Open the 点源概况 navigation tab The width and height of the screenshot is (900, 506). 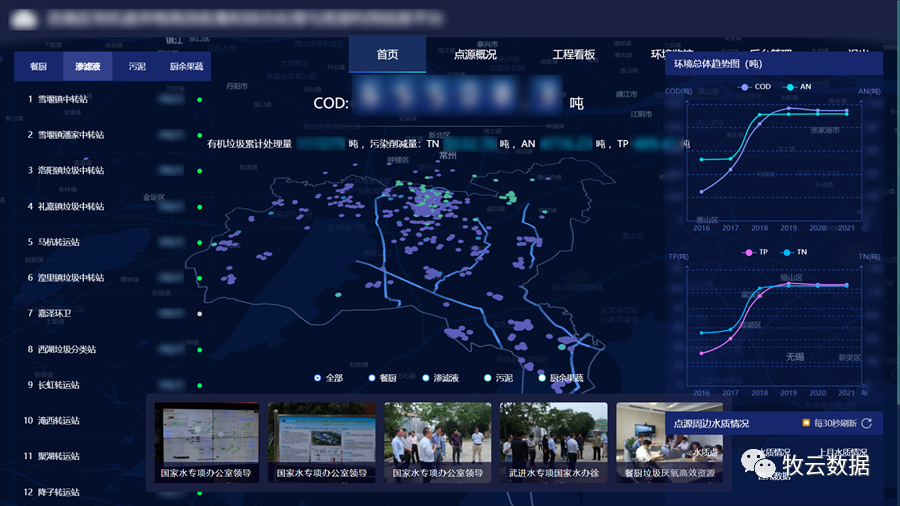pyautogui.click(x=475, y=55)
